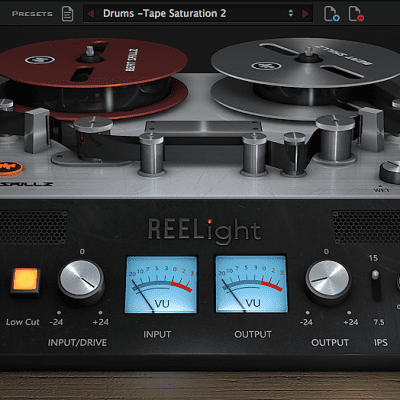Click the 7.5 IPS value label
400x400 pixels.
click(x=379, y=322)
